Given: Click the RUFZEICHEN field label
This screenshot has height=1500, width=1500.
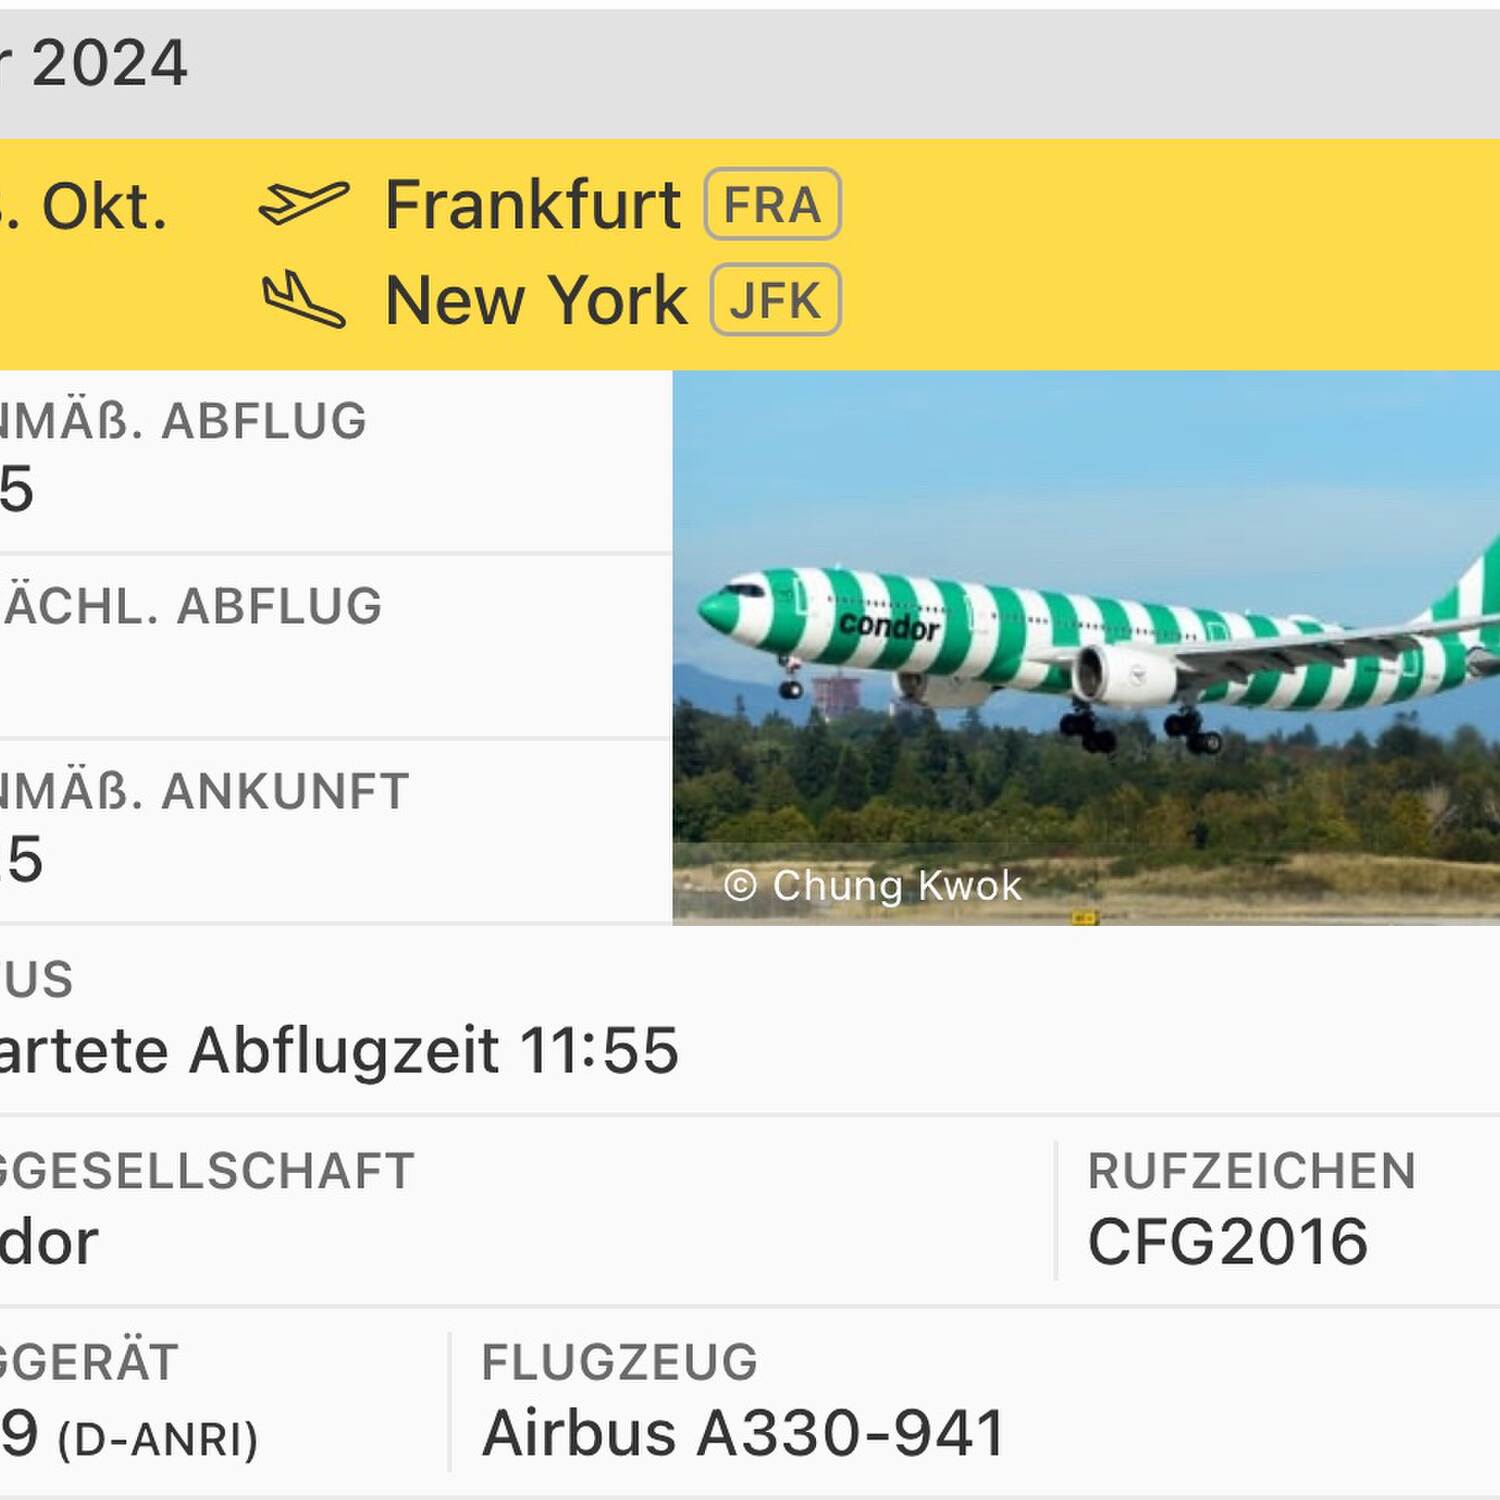Looking at the screenshot, I should (1251, 1171).
